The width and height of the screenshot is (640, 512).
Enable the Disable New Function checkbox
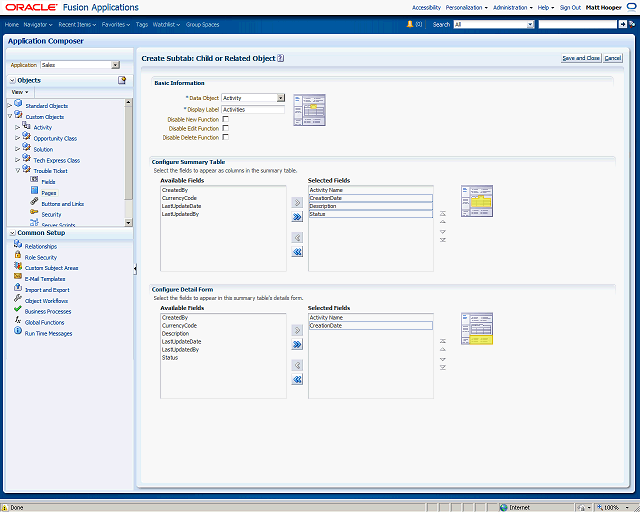[225, 119]
